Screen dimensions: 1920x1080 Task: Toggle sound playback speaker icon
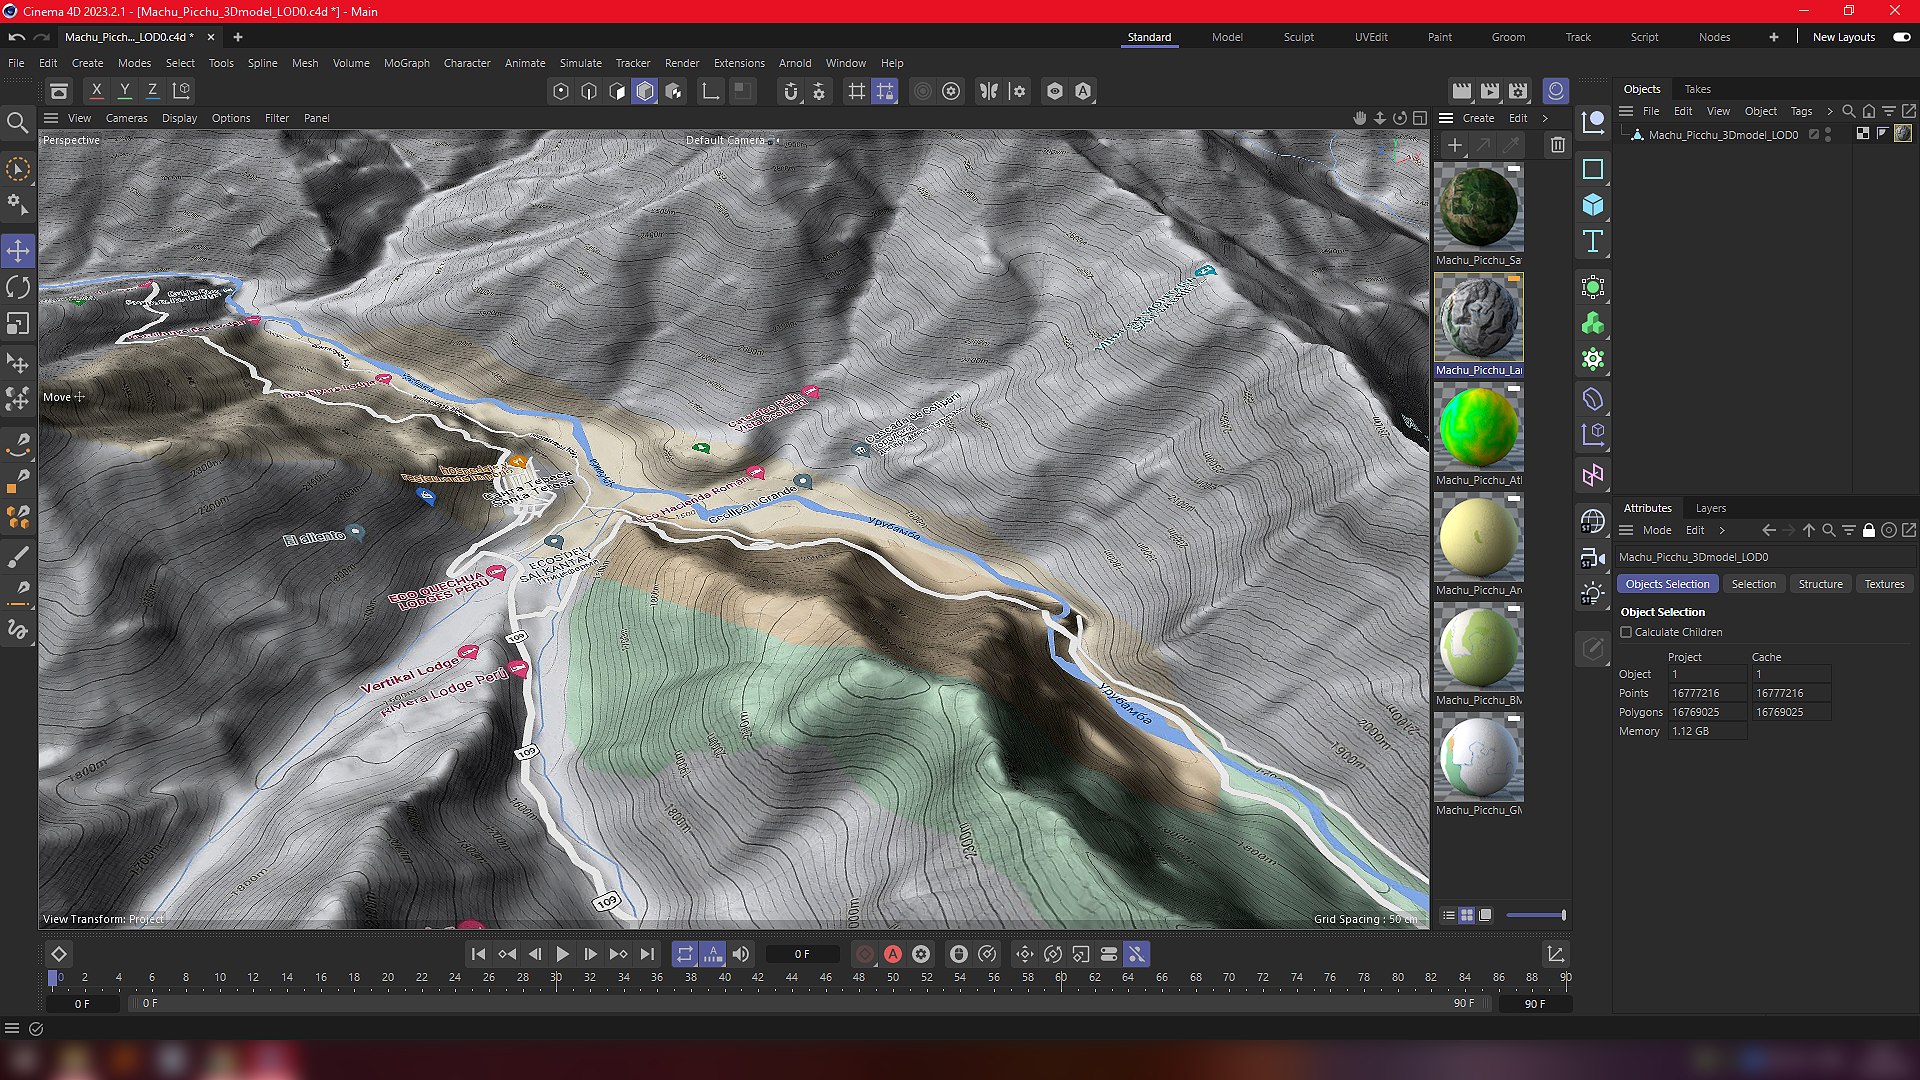(x=741, y=954)
